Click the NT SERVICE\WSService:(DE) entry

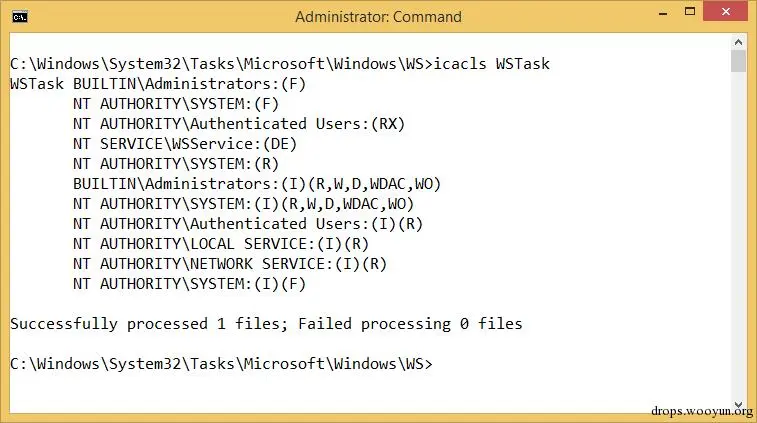pos(185,144)
